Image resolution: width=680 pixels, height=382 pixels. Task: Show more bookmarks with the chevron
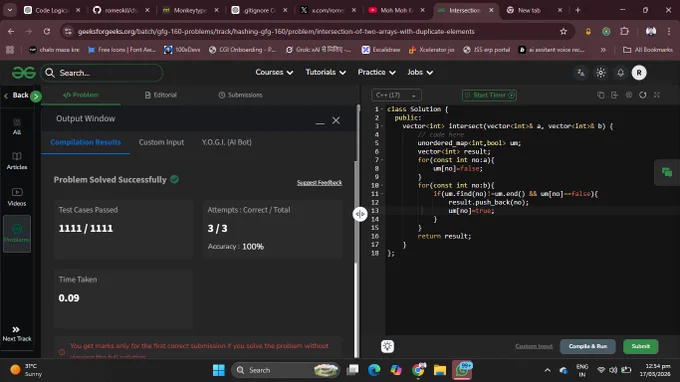point(603,50)
